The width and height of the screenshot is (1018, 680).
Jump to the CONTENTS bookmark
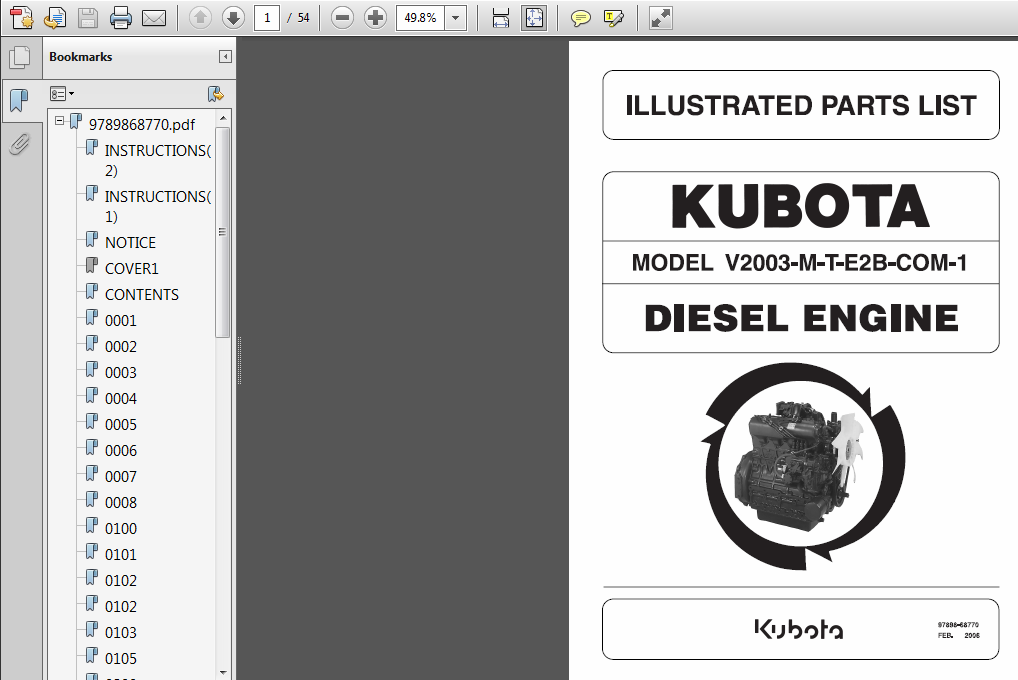click(x=142, y=294)
